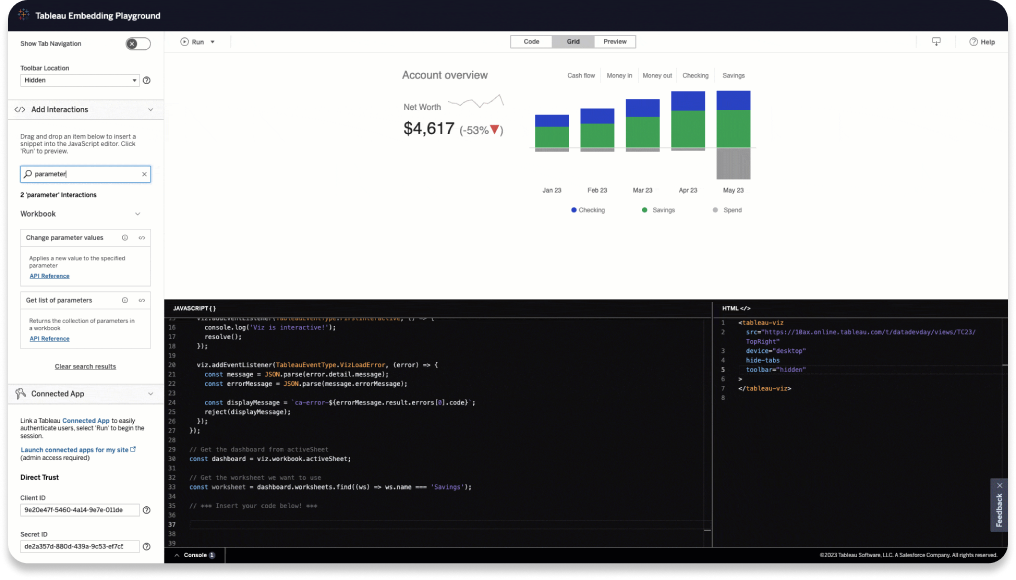The image size is (1016, 580).
Task: Collapse the Workbook interactions group
Action: (137, 214)
